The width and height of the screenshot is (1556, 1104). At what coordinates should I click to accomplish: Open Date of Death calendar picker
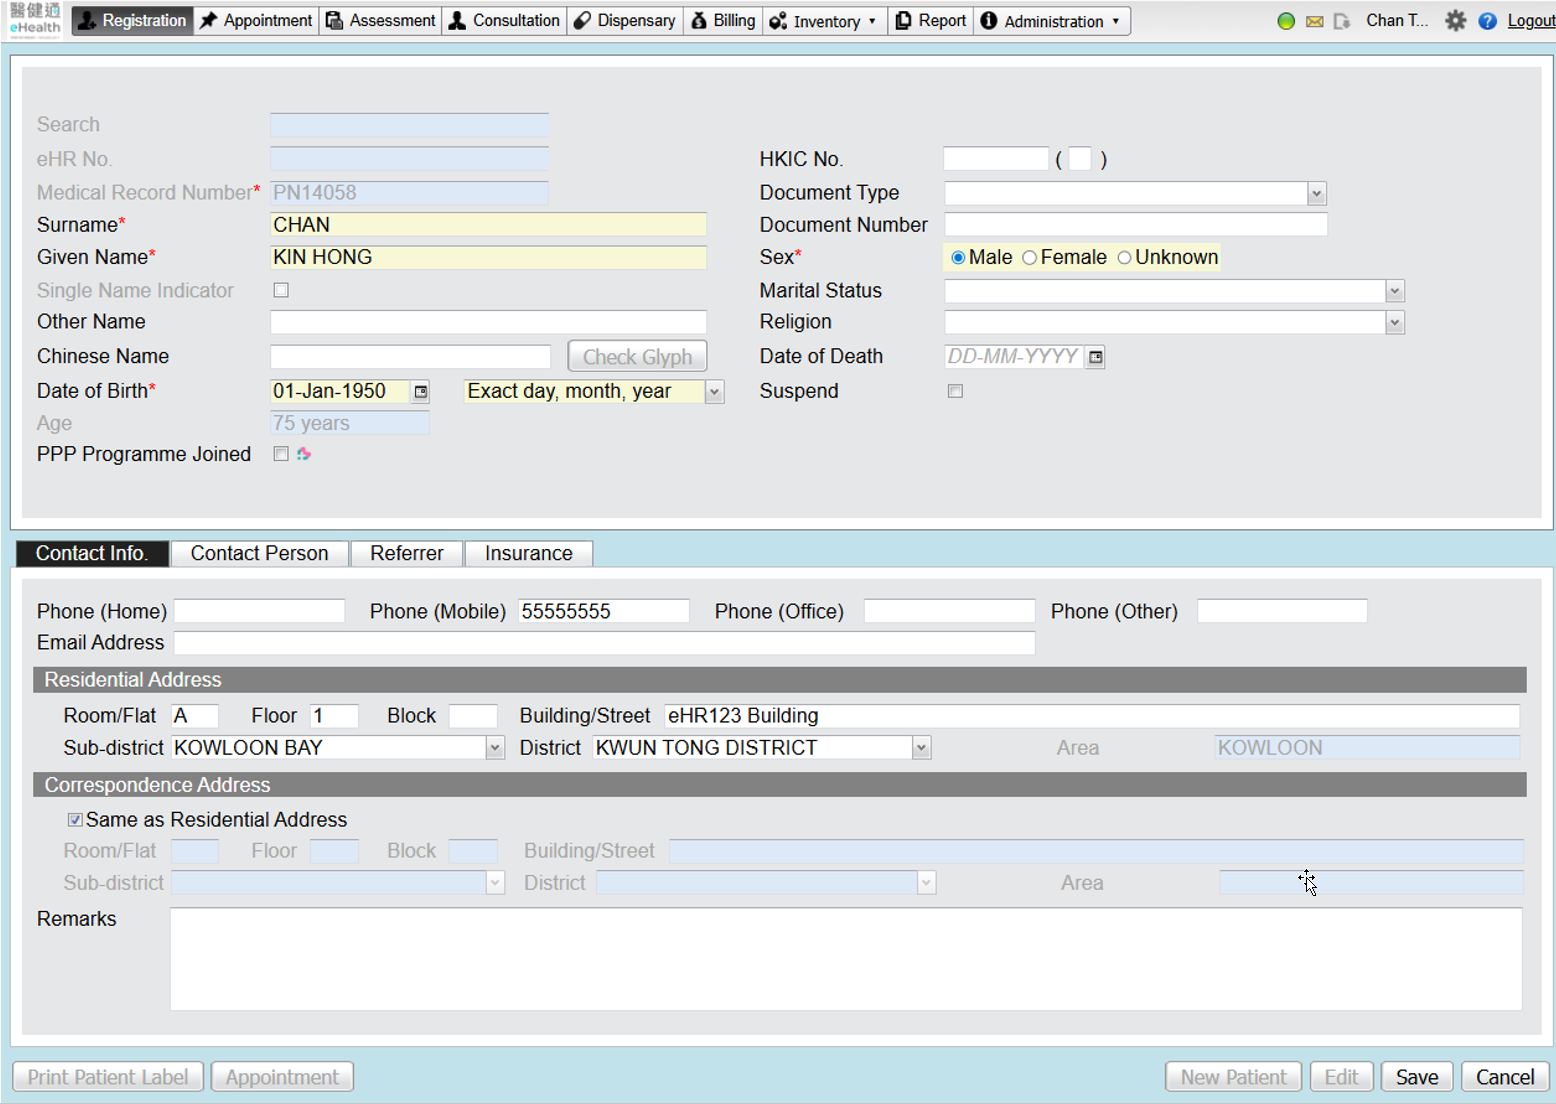(1096, 357)
